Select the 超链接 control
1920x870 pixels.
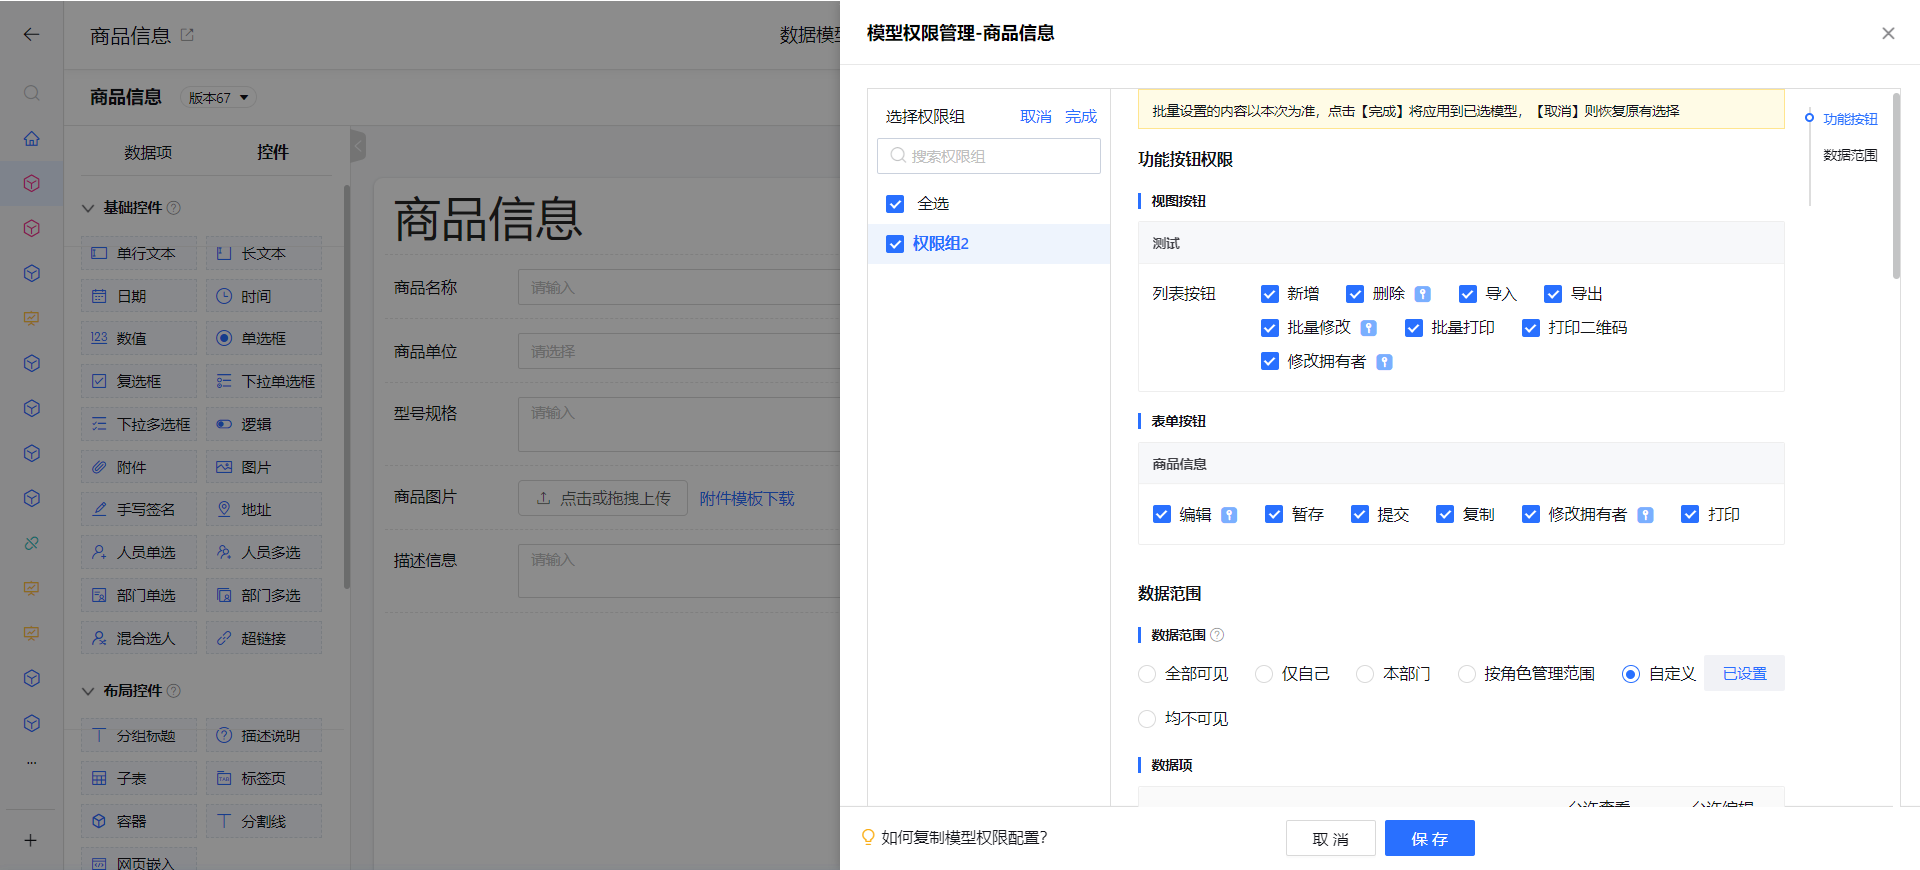click(264, 639)
